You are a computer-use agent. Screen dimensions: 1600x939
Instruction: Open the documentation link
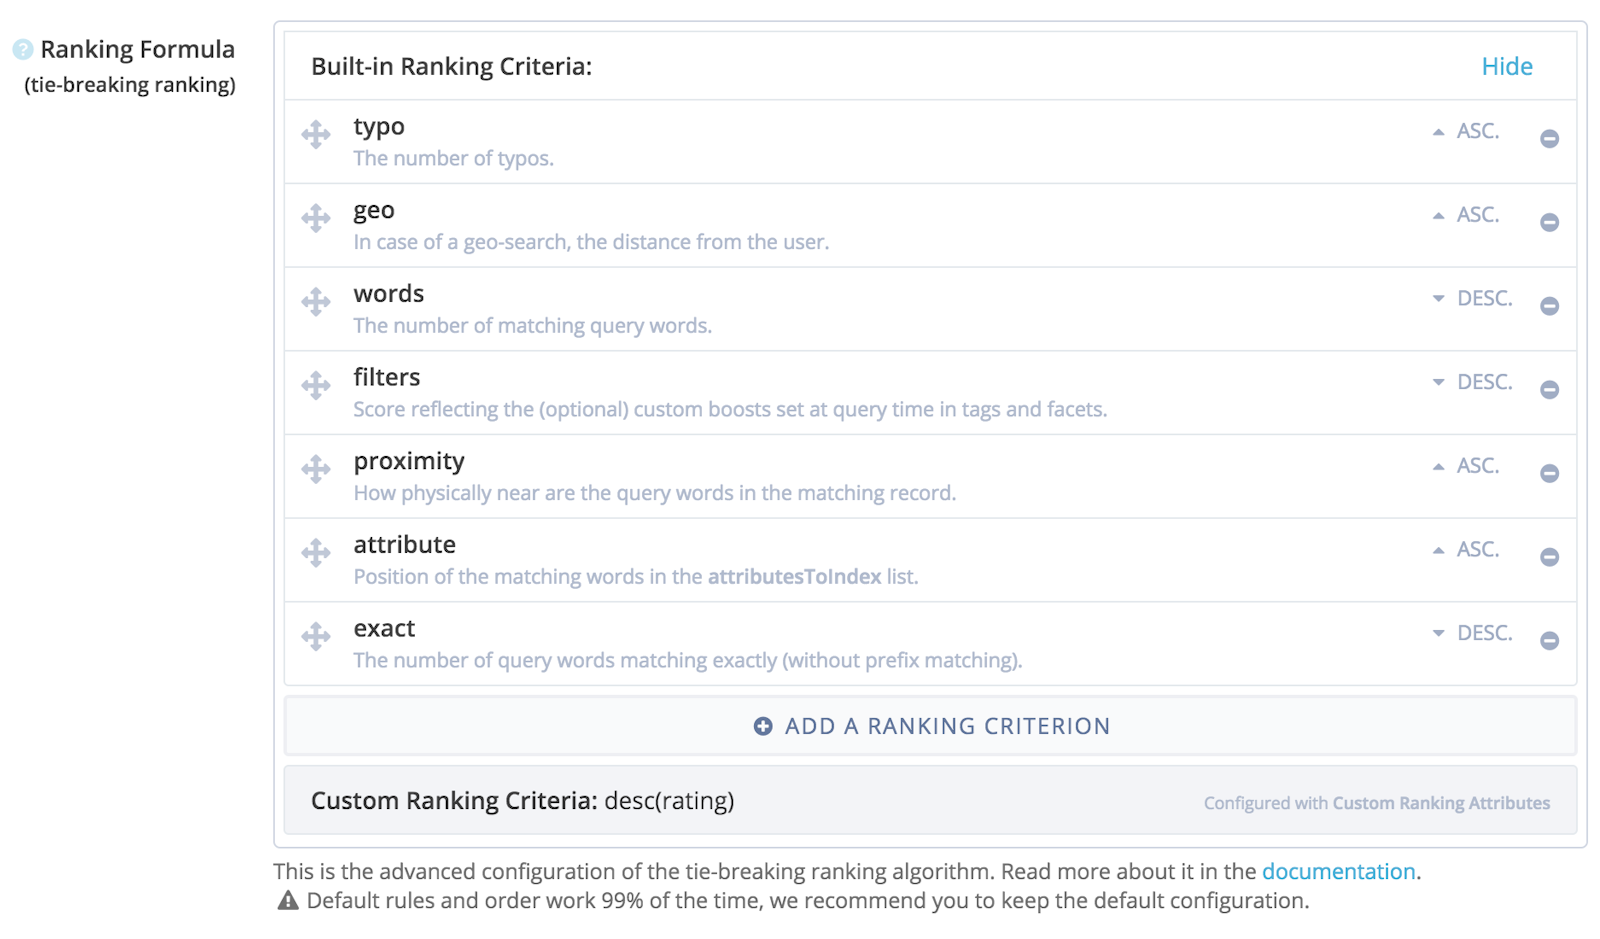[1338, 871]
